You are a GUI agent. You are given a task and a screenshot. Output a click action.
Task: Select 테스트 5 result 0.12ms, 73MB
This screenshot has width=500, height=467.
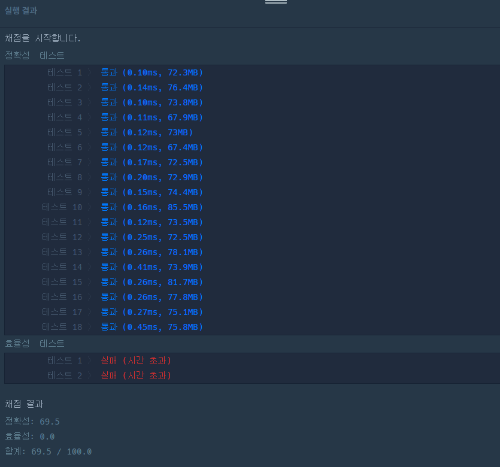[147, 132]
